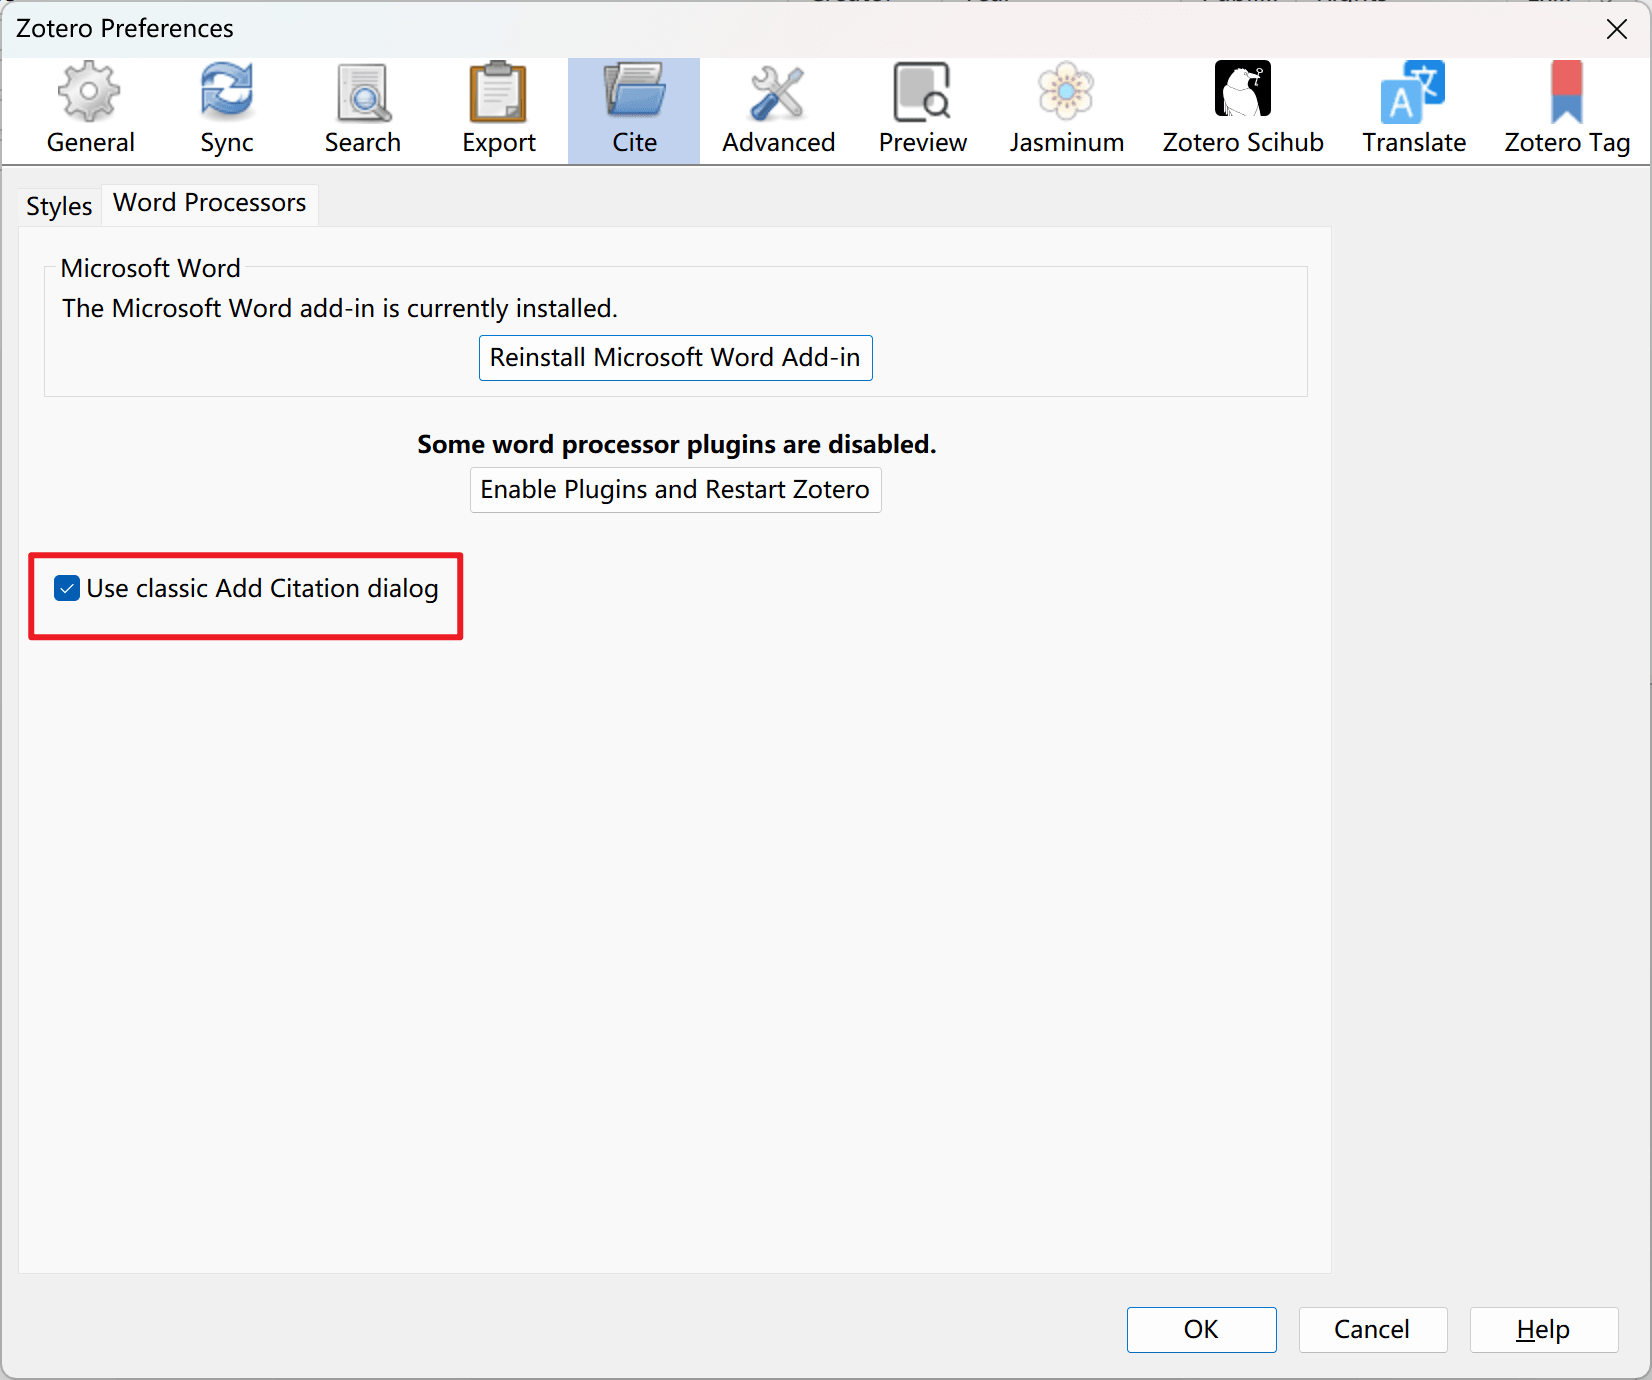Select the Jasminum flower icon
The height and width of the screenshot is (1380, 1652).
[1066, 92]
